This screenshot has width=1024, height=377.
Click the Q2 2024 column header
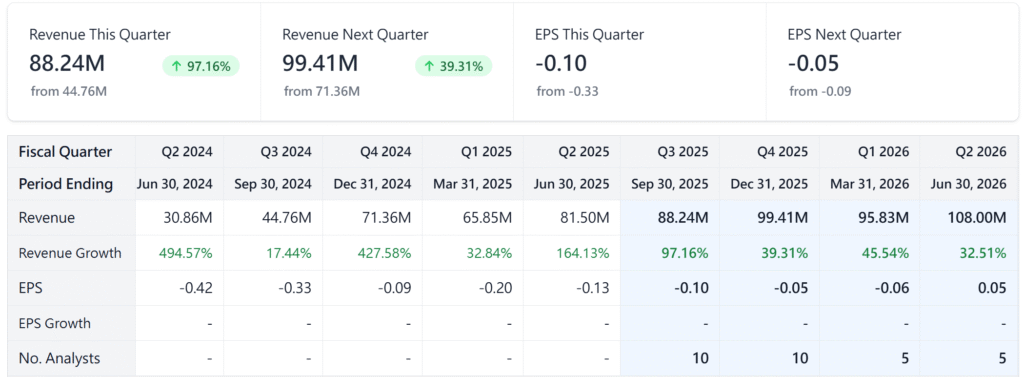coord(187,152)
